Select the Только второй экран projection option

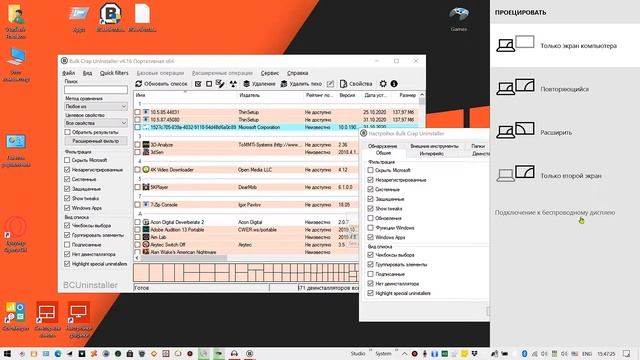(x=565, y=176)
